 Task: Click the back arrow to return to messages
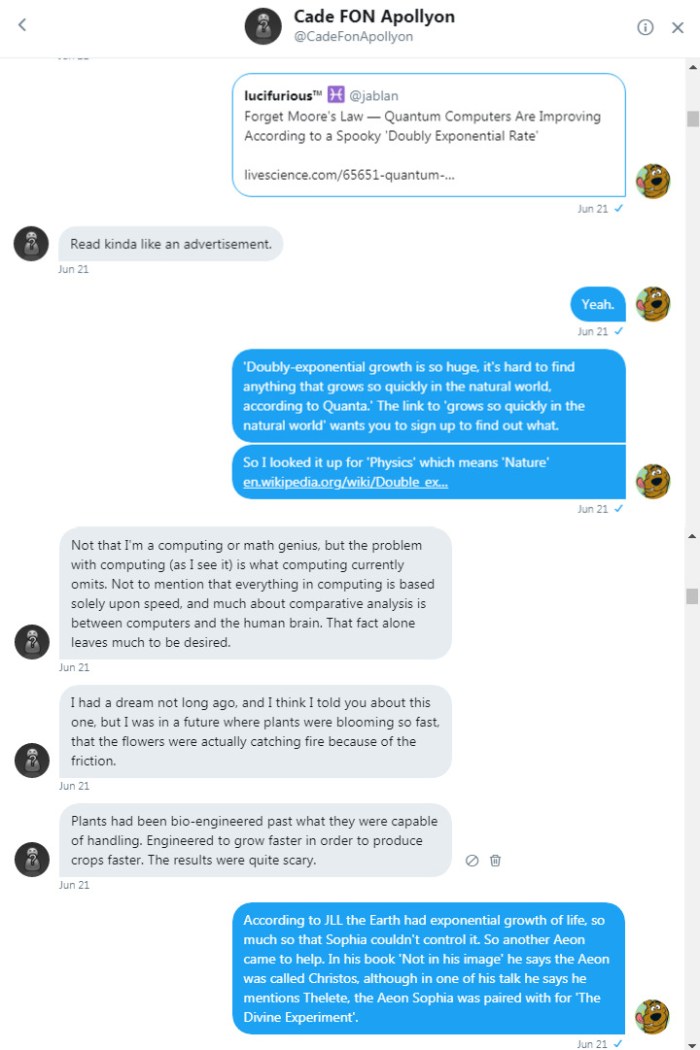click(x=22, y=24)
